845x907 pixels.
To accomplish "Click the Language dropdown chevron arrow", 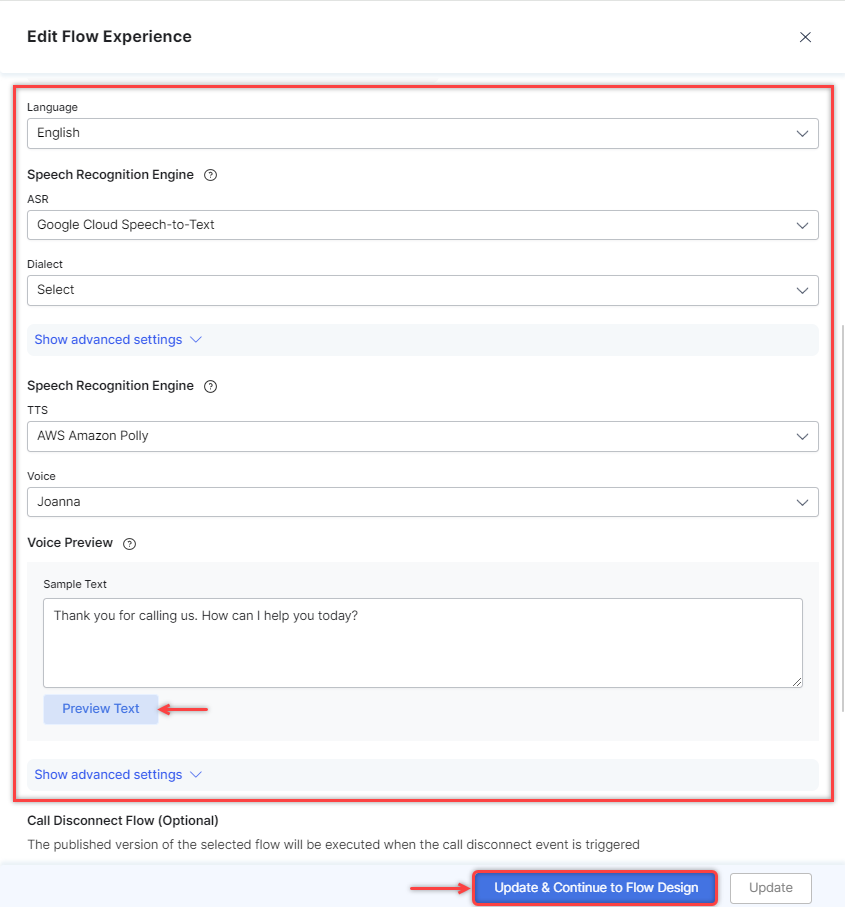I will (802, 134).
